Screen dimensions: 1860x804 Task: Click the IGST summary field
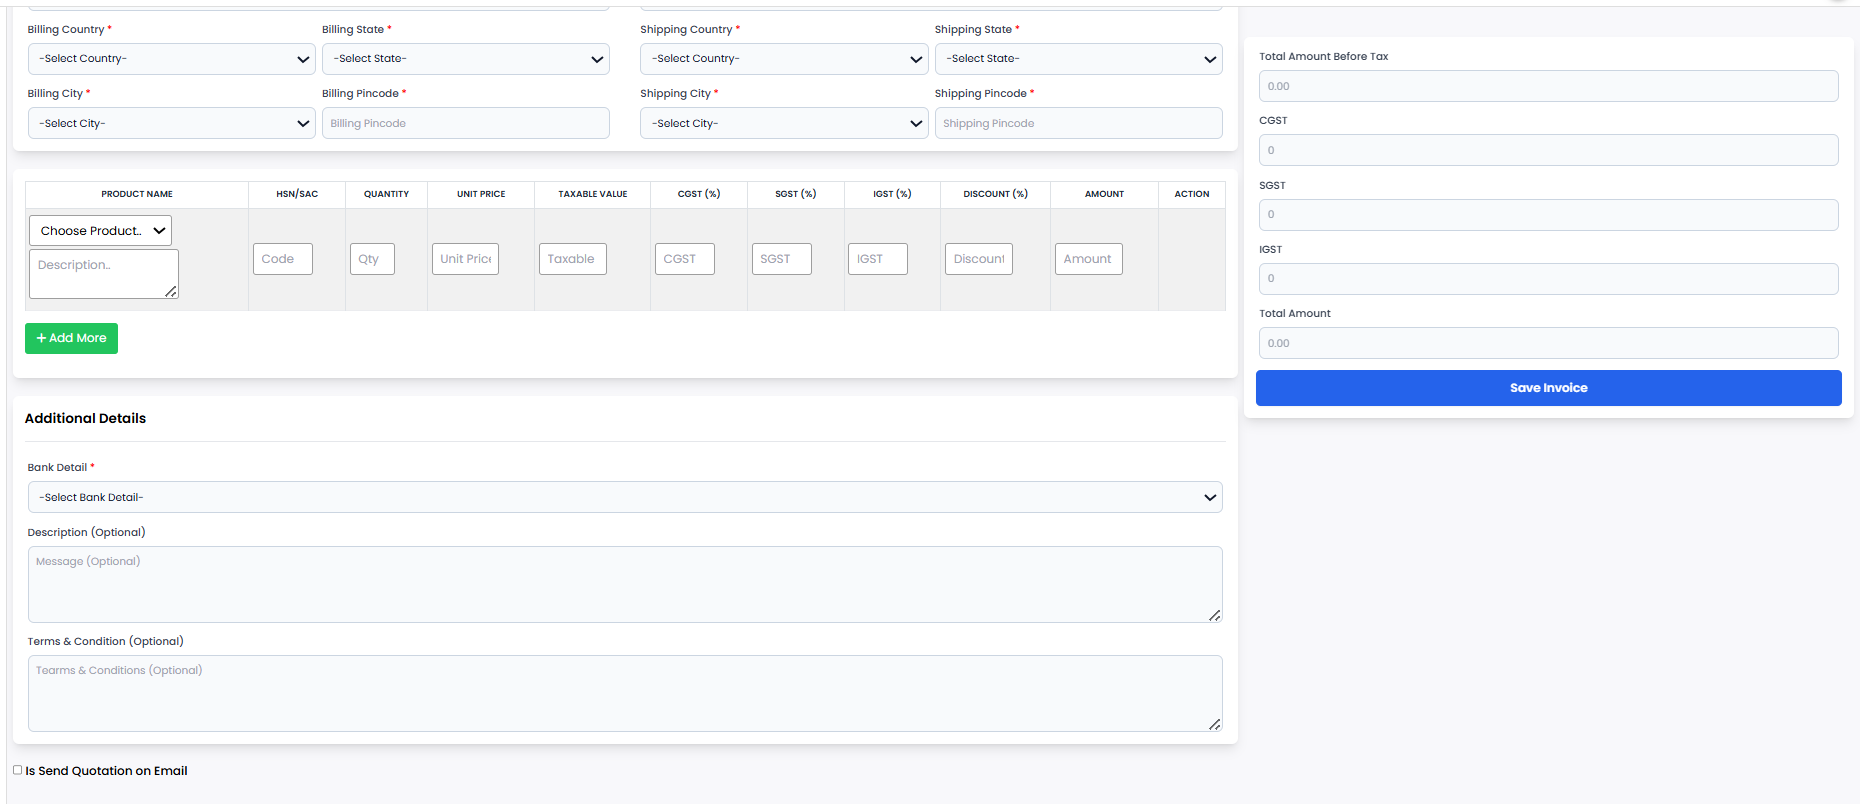1548,279
